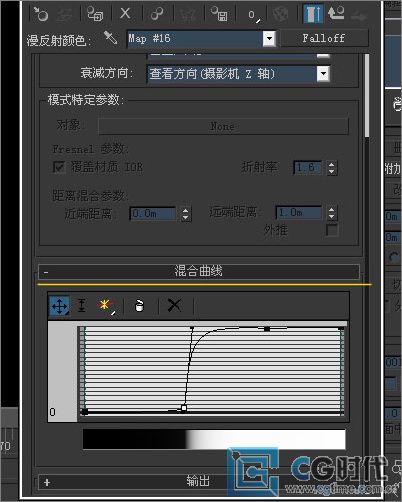Toggle the 外推 checkbox

pyautogui.click(x=332, y=230)
